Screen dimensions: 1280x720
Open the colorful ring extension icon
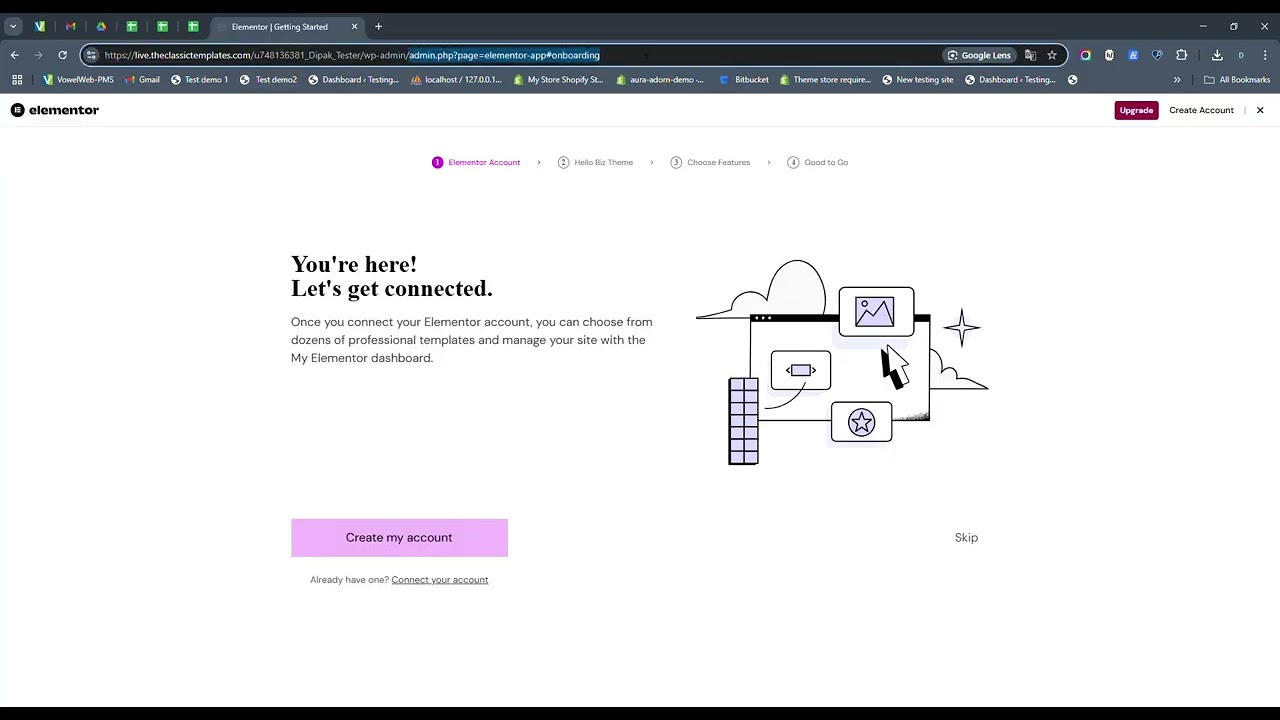1085,55
